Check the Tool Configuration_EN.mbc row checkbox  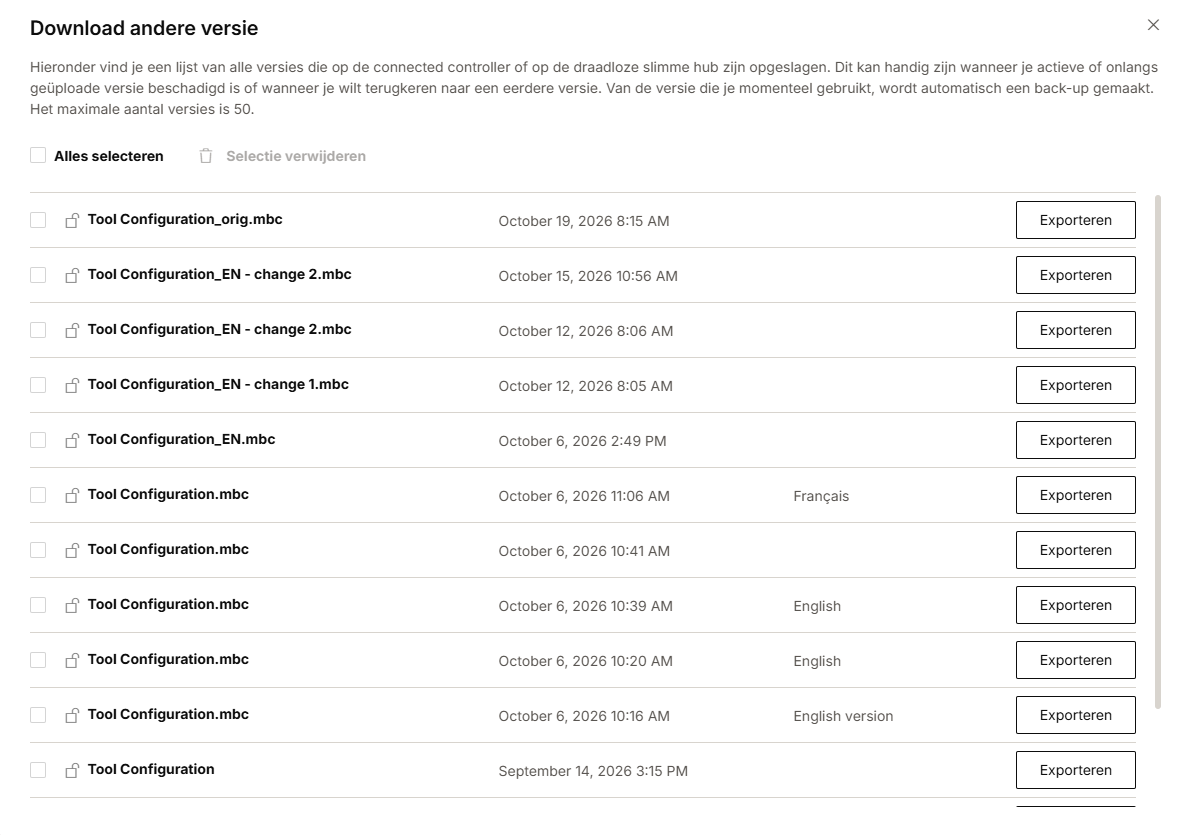coord(38,440)
